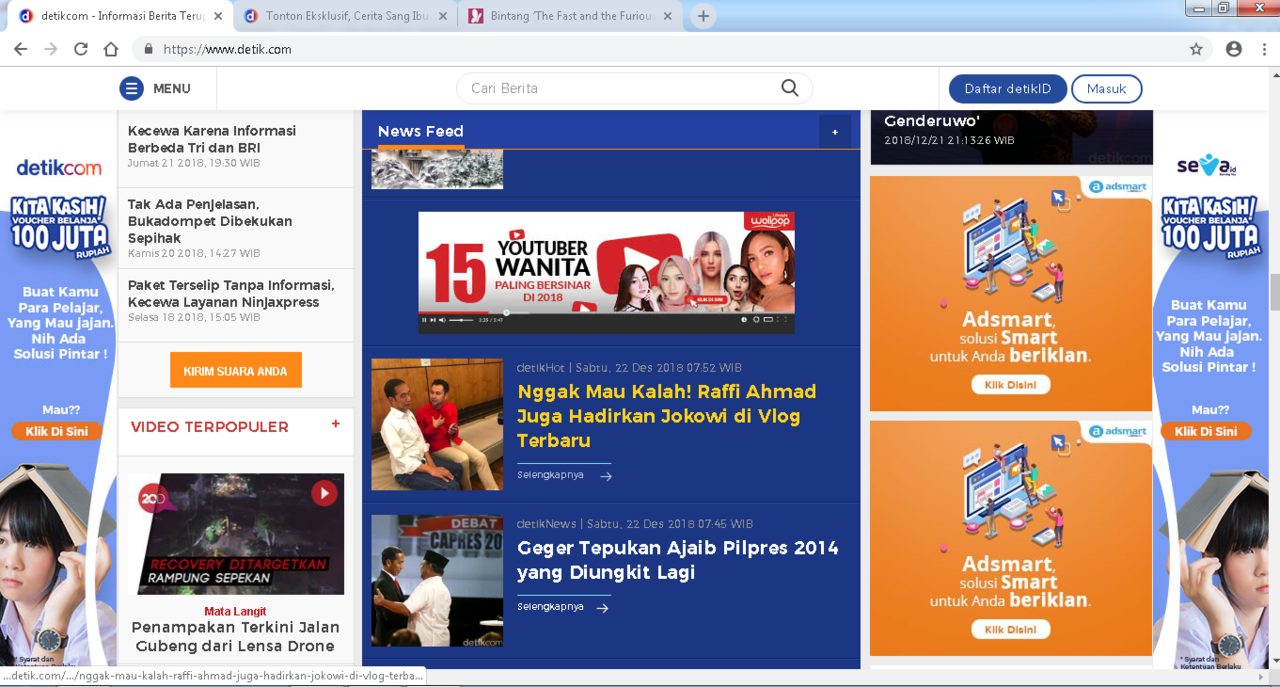1280x687 pixels.
Task: Open the hamburger MENU icon
Action: coord(131,89)
